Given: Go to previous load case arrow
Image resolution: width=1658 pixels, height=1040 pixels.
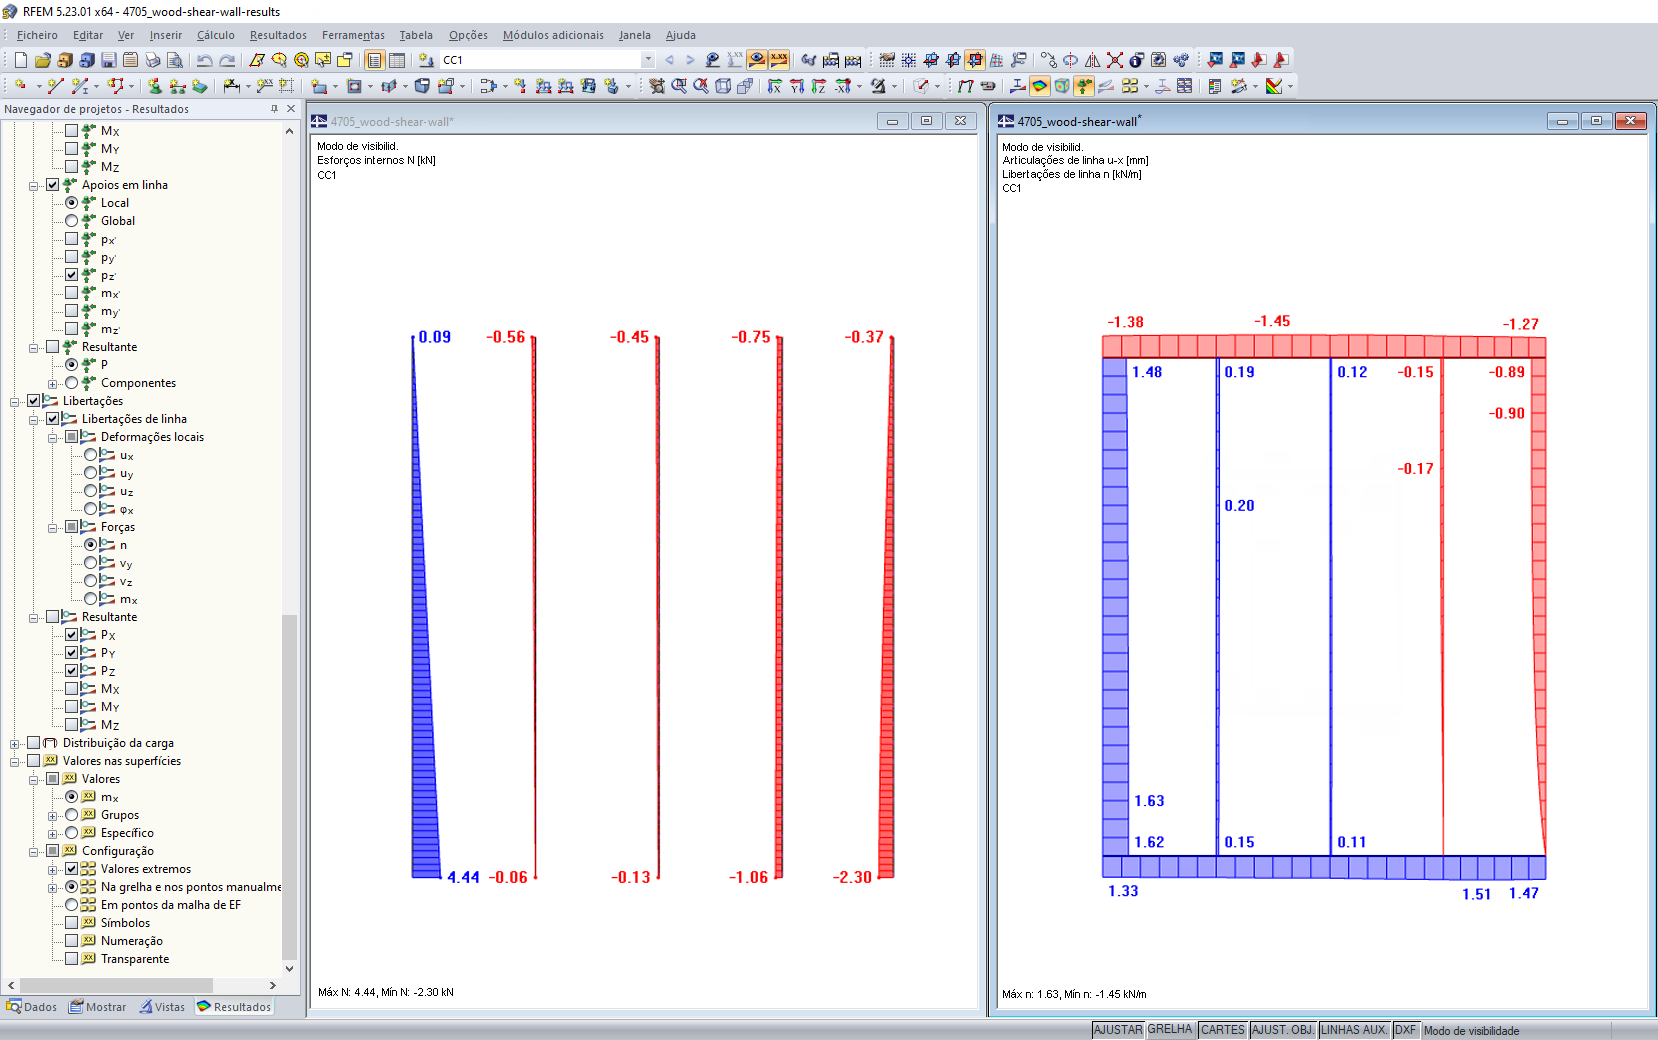Looking at the screenshot, I should click(670, 60).
